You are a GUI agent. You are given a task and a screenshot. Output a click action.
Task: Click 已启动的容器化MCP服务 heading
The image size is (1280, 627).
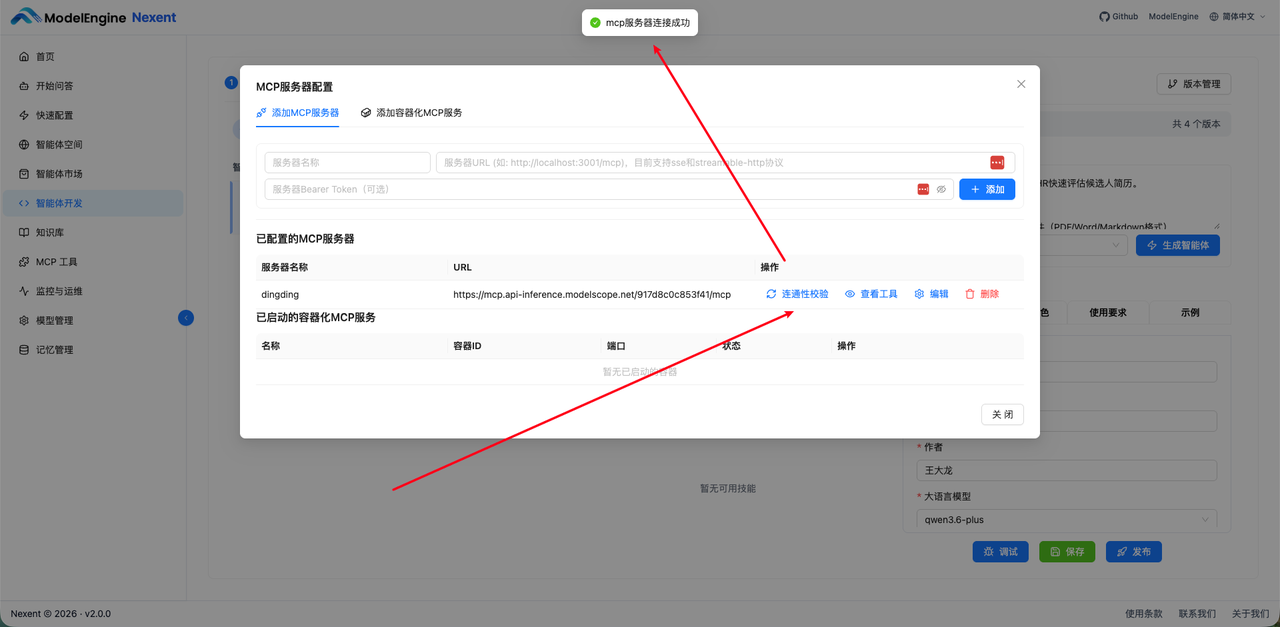(316, 317)
